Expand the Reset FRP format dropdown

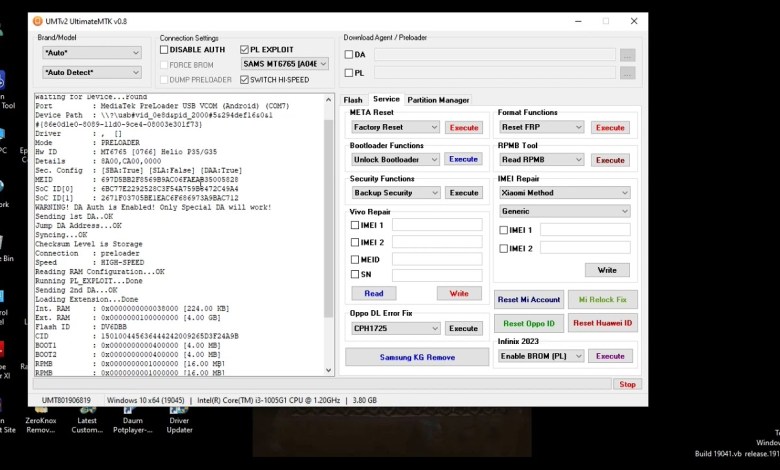(x=541, y=127)
